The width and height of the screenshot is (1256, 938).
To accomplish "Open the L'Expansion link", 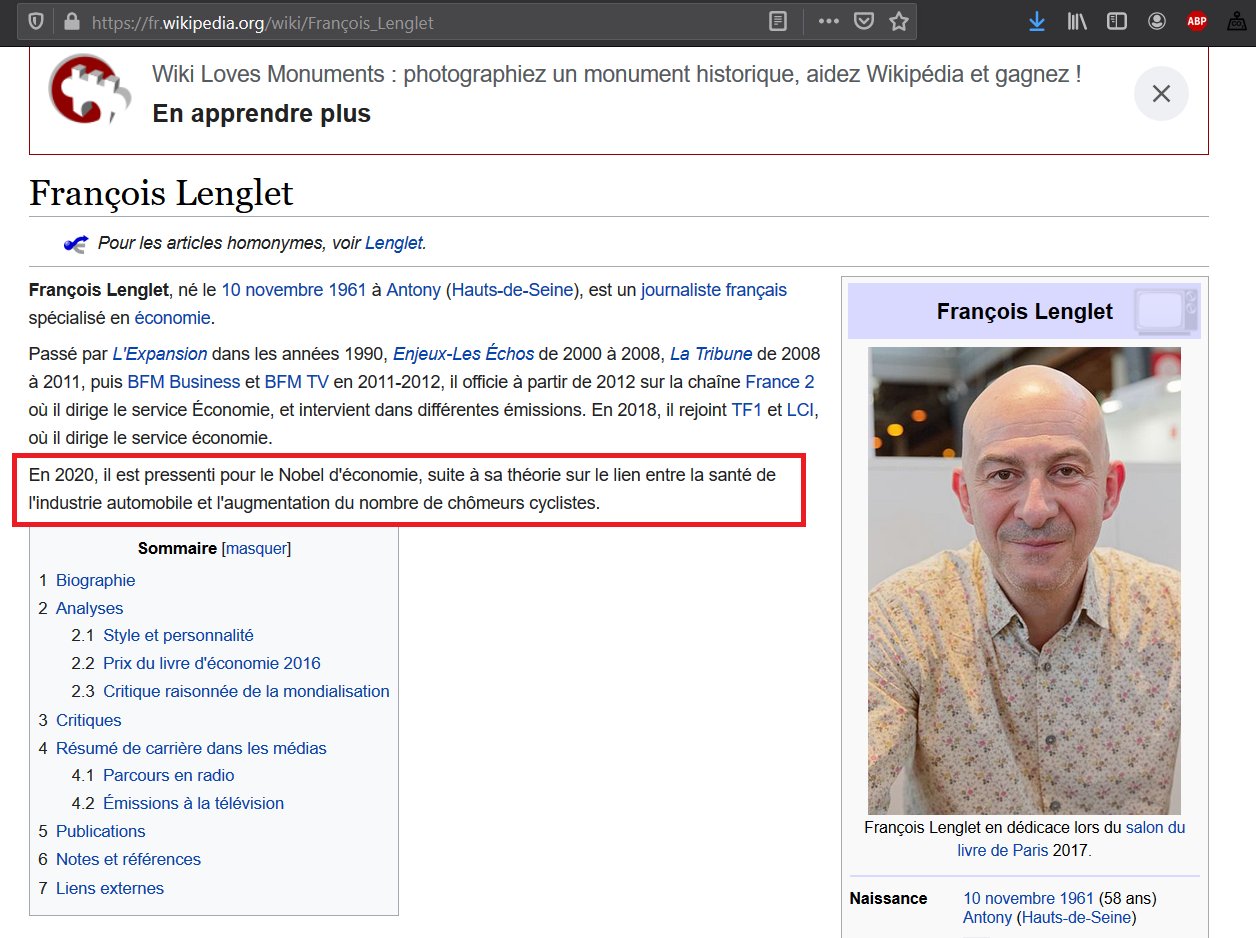I will point(160,354).
